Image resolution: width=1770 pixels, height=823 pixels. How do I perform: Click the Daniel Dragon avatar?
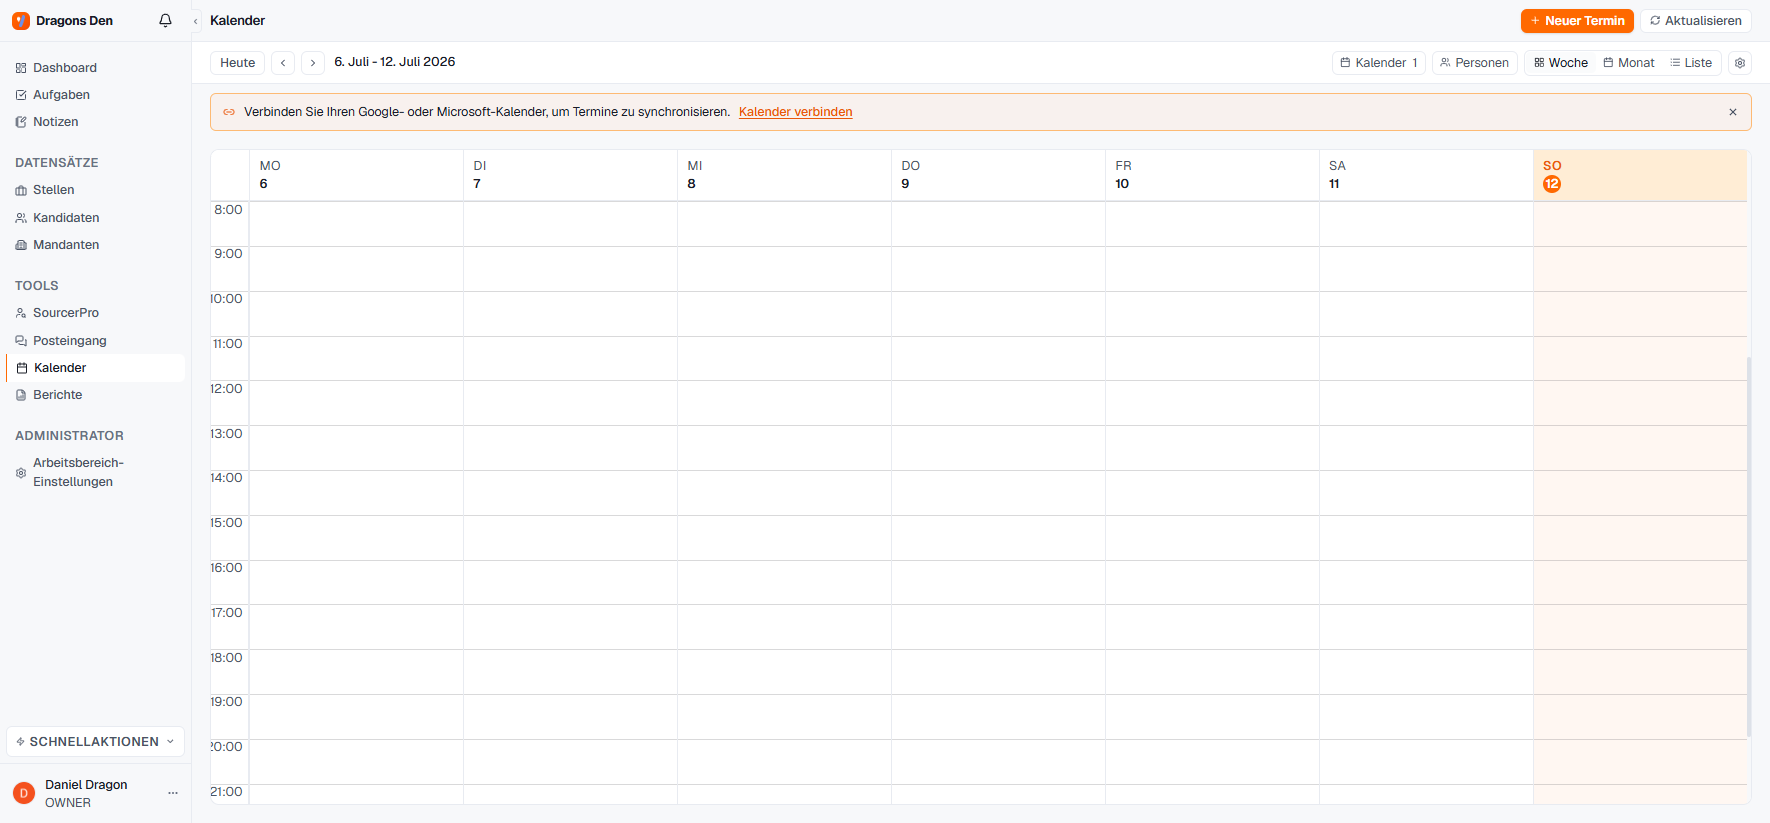[x=24, y=793]
